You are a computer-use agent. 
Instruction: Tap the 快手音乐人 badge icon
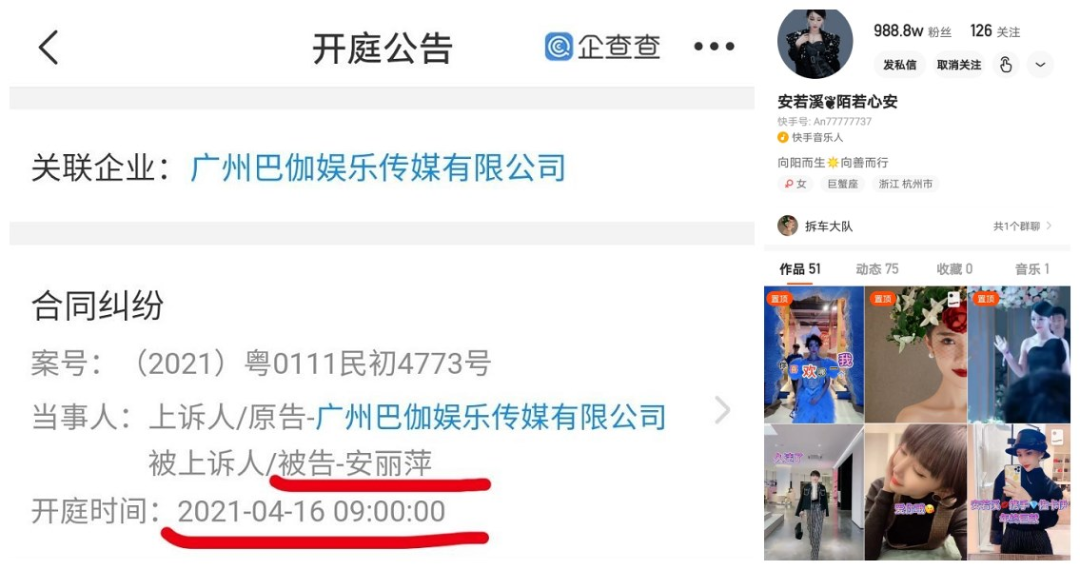pyautogui.click(x=782, y=138)
